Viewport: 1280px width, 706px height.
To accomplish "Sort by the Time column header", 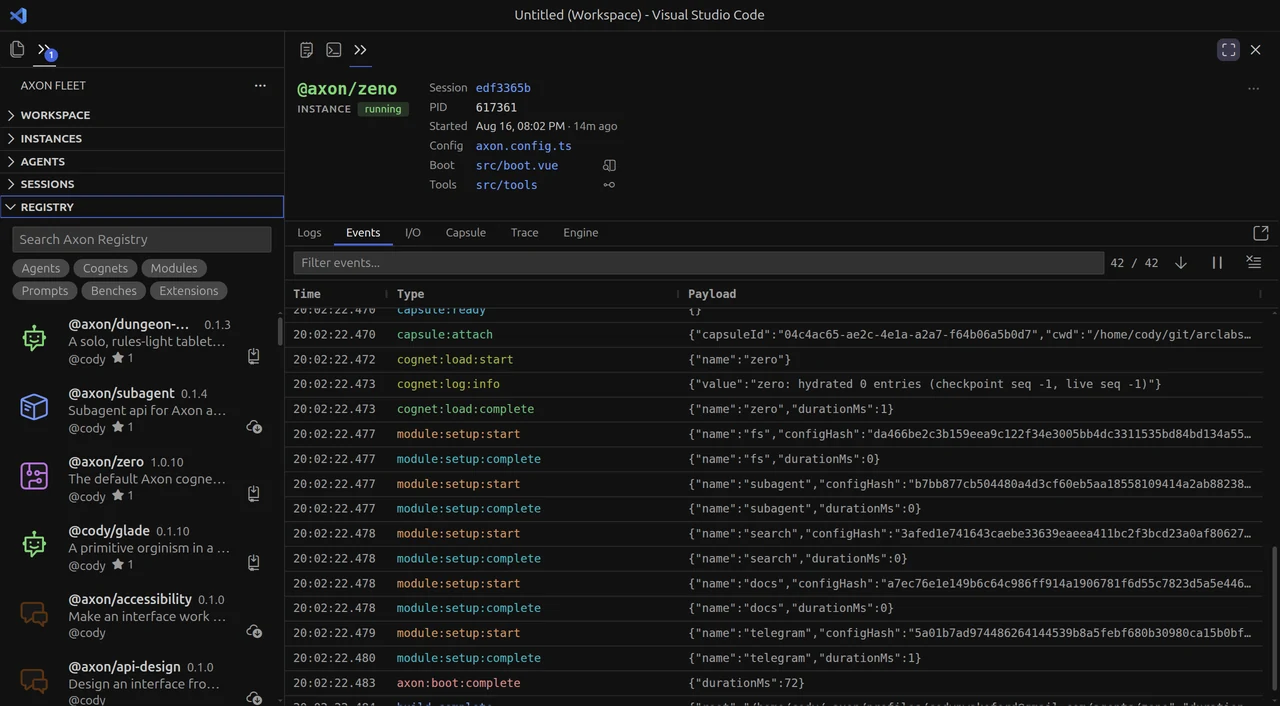I will 307,294.
